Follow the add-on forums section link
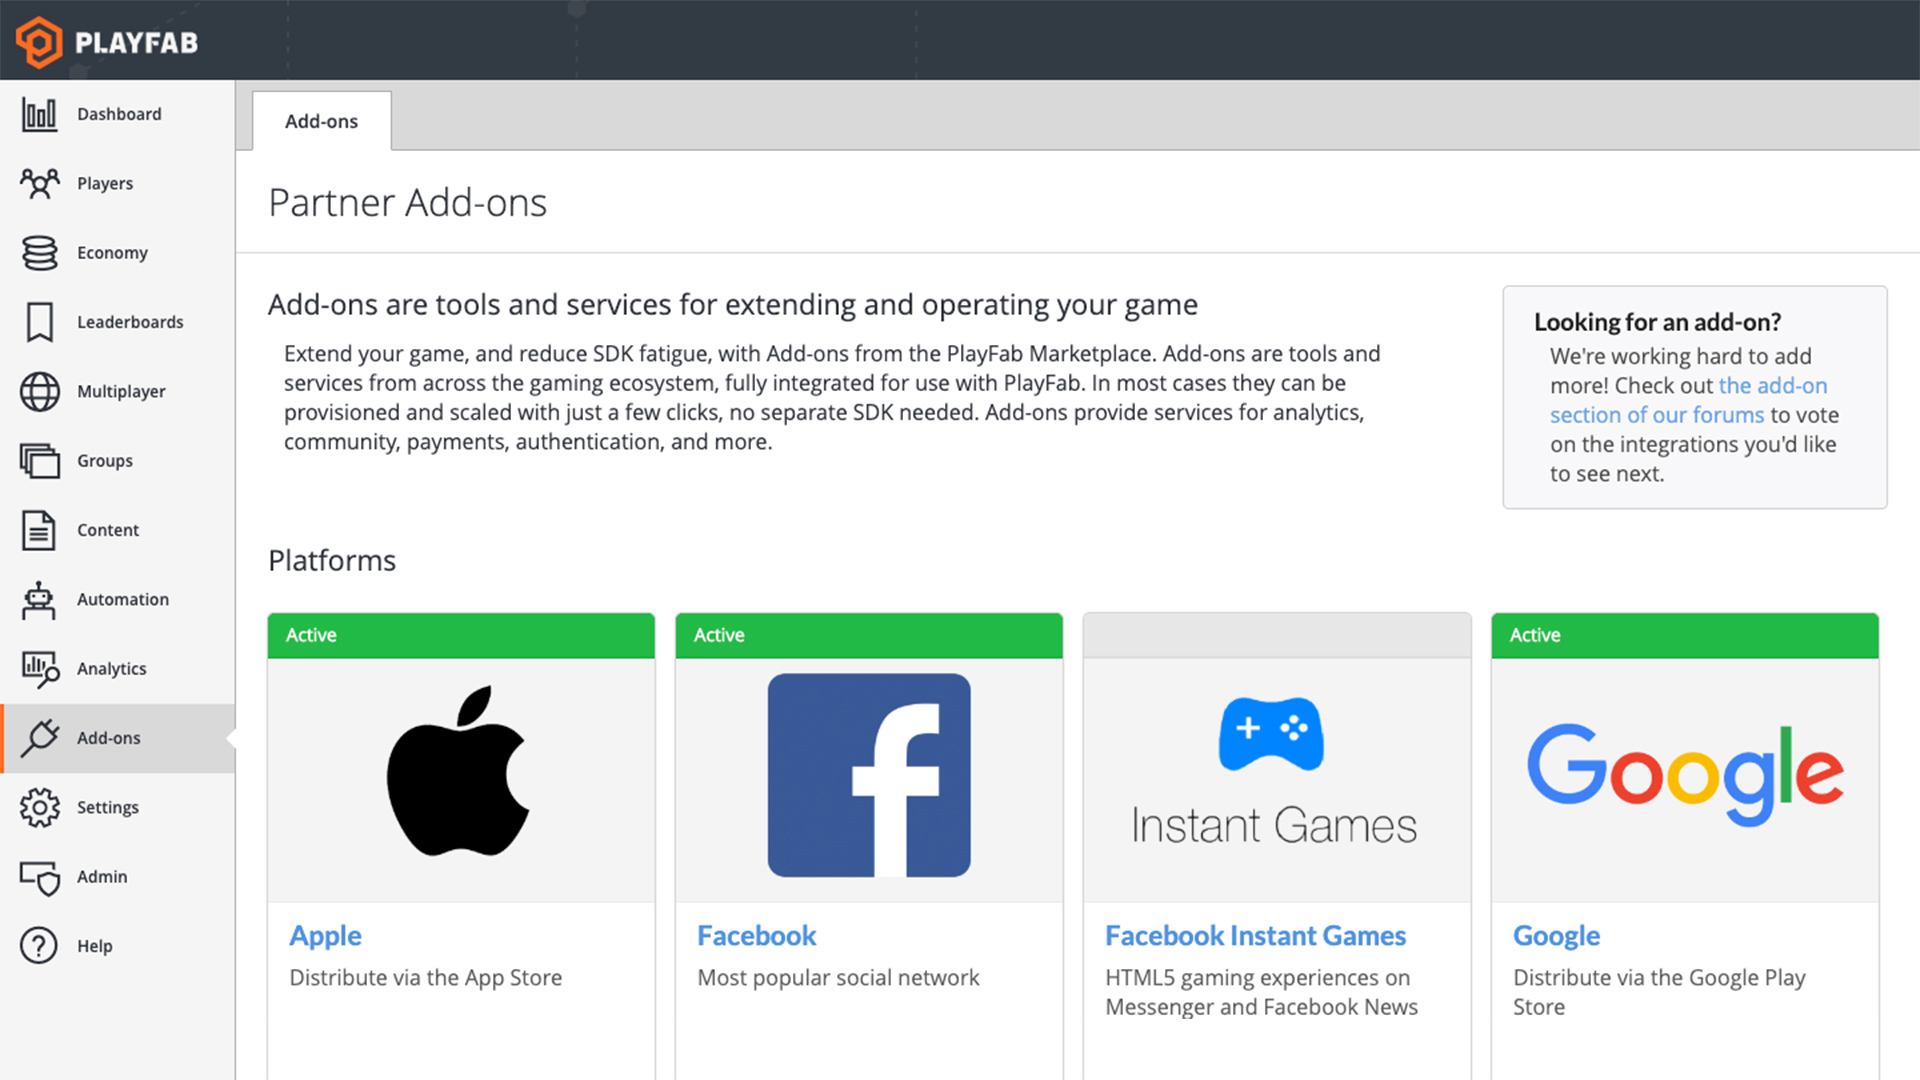 click(1688, 400)
